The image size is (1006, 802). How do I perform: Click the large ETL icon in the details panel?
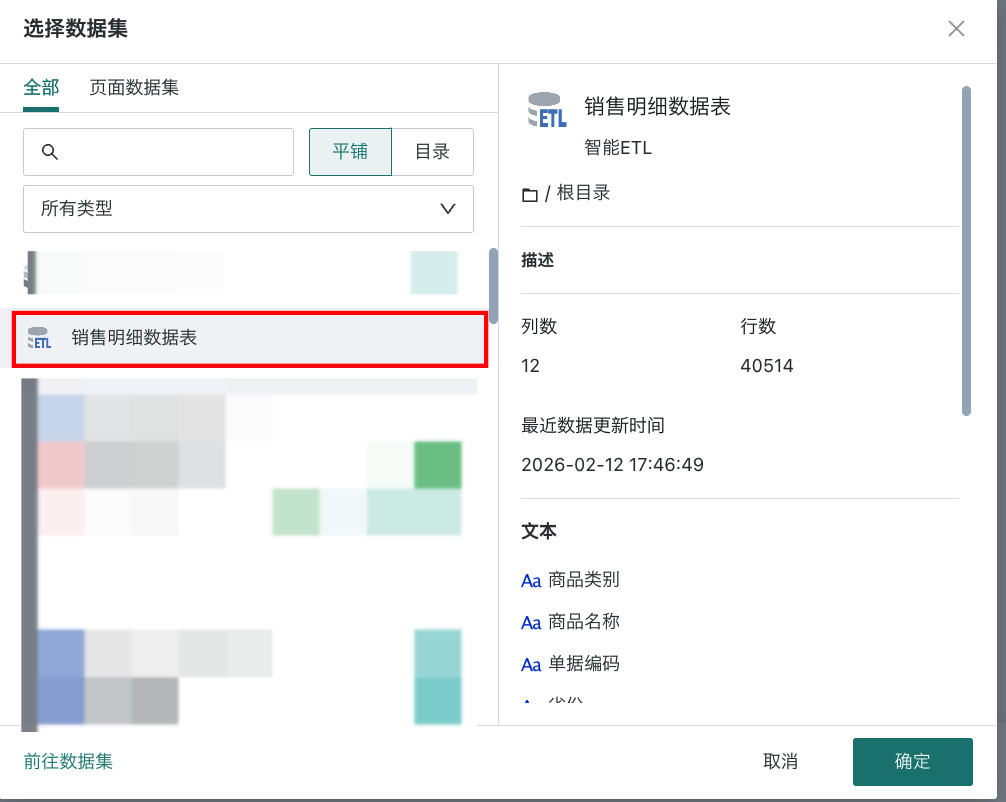point(546,110)
